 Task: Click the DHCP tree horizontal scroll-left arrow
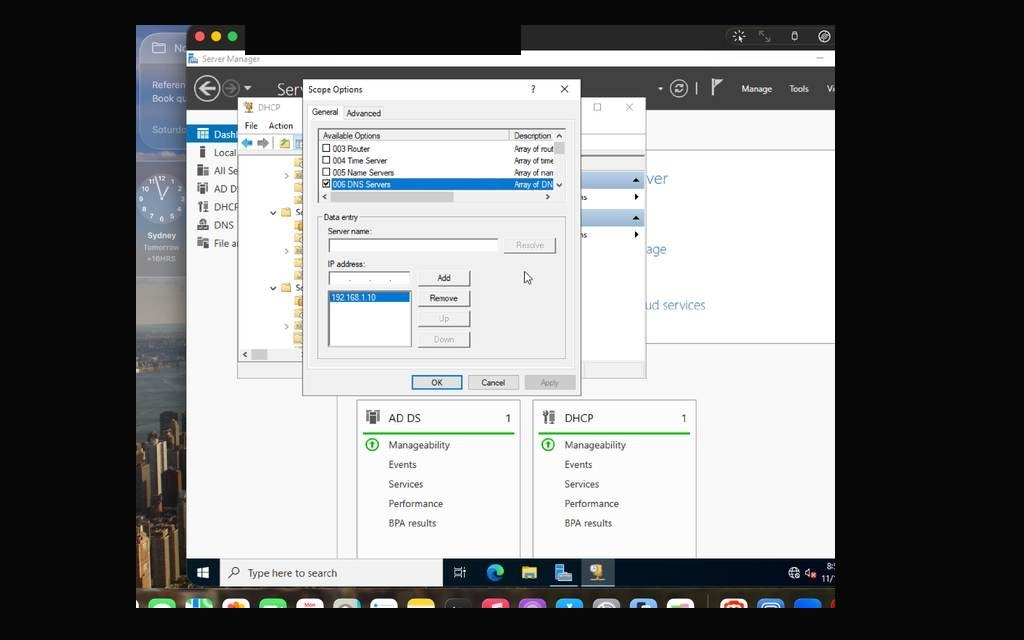pos(245,355)
